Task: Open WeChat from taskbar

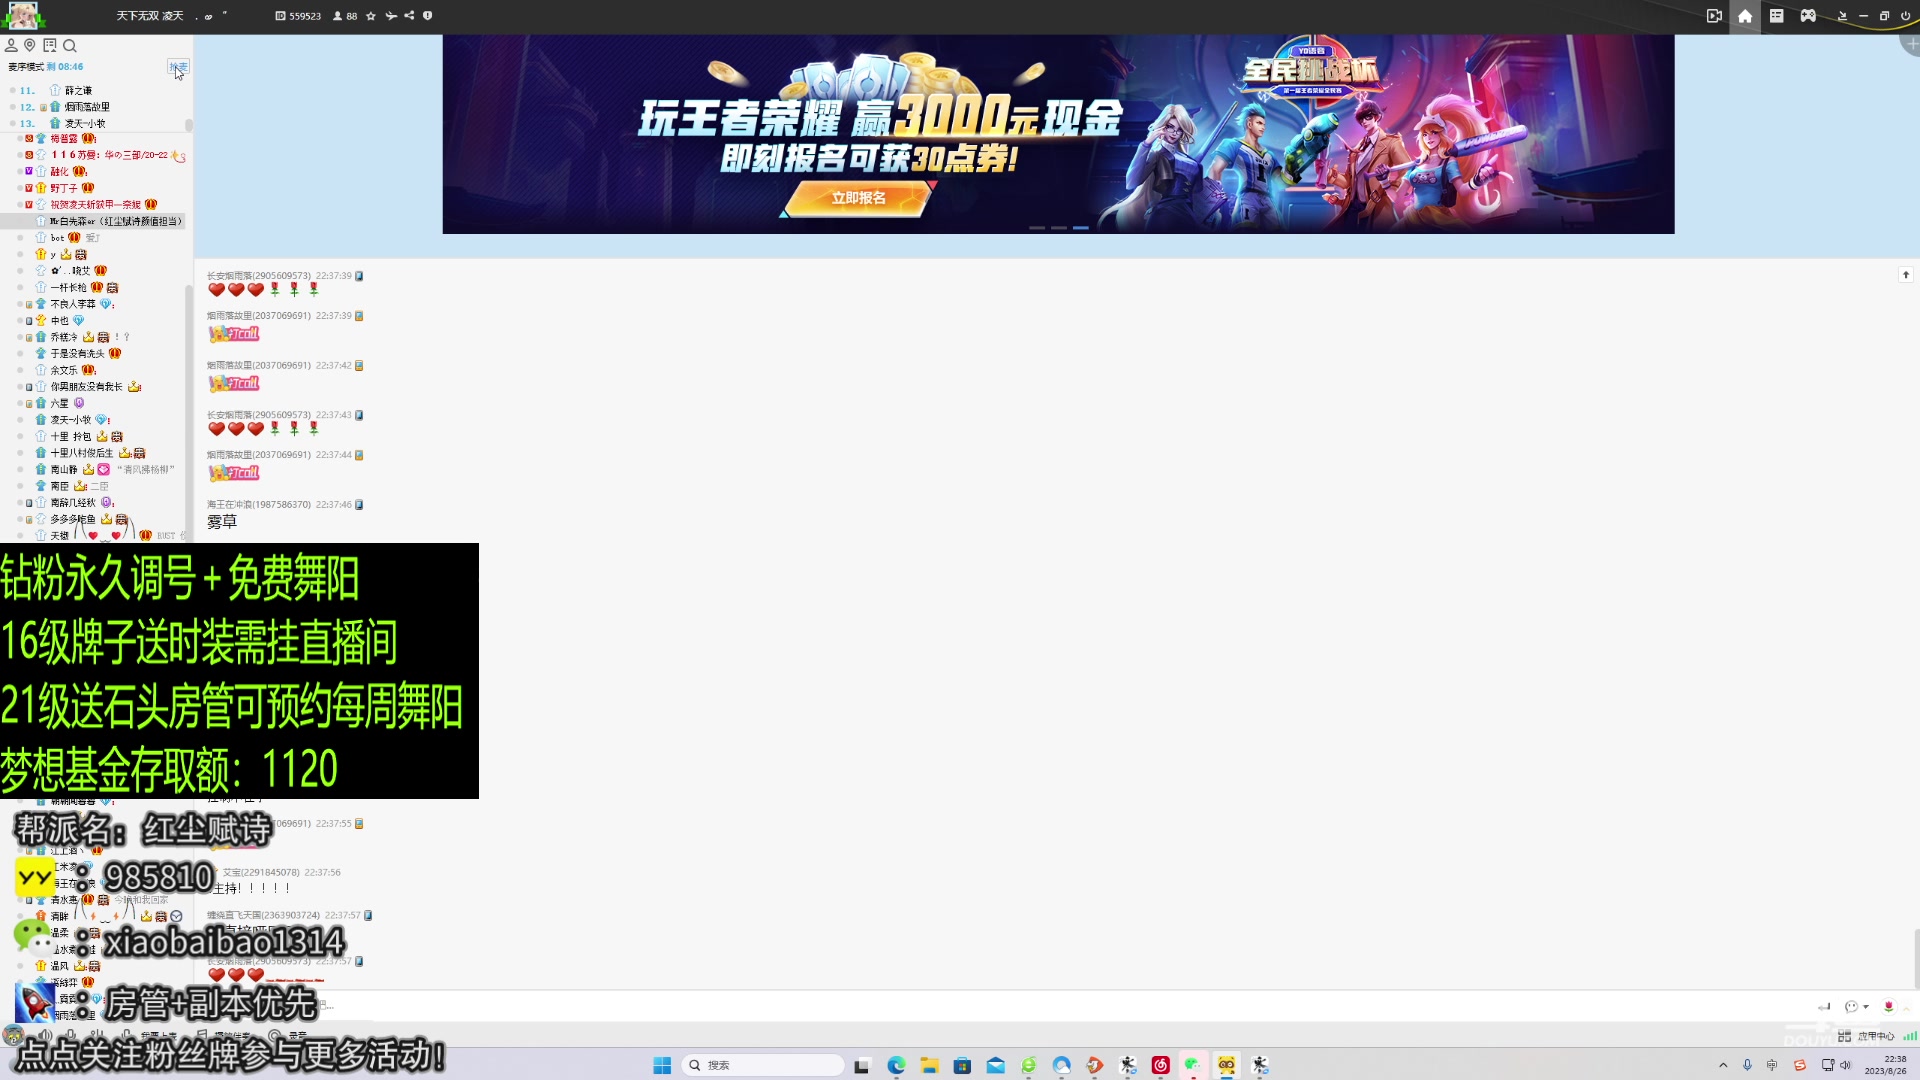Action: coord(1193,1065)
